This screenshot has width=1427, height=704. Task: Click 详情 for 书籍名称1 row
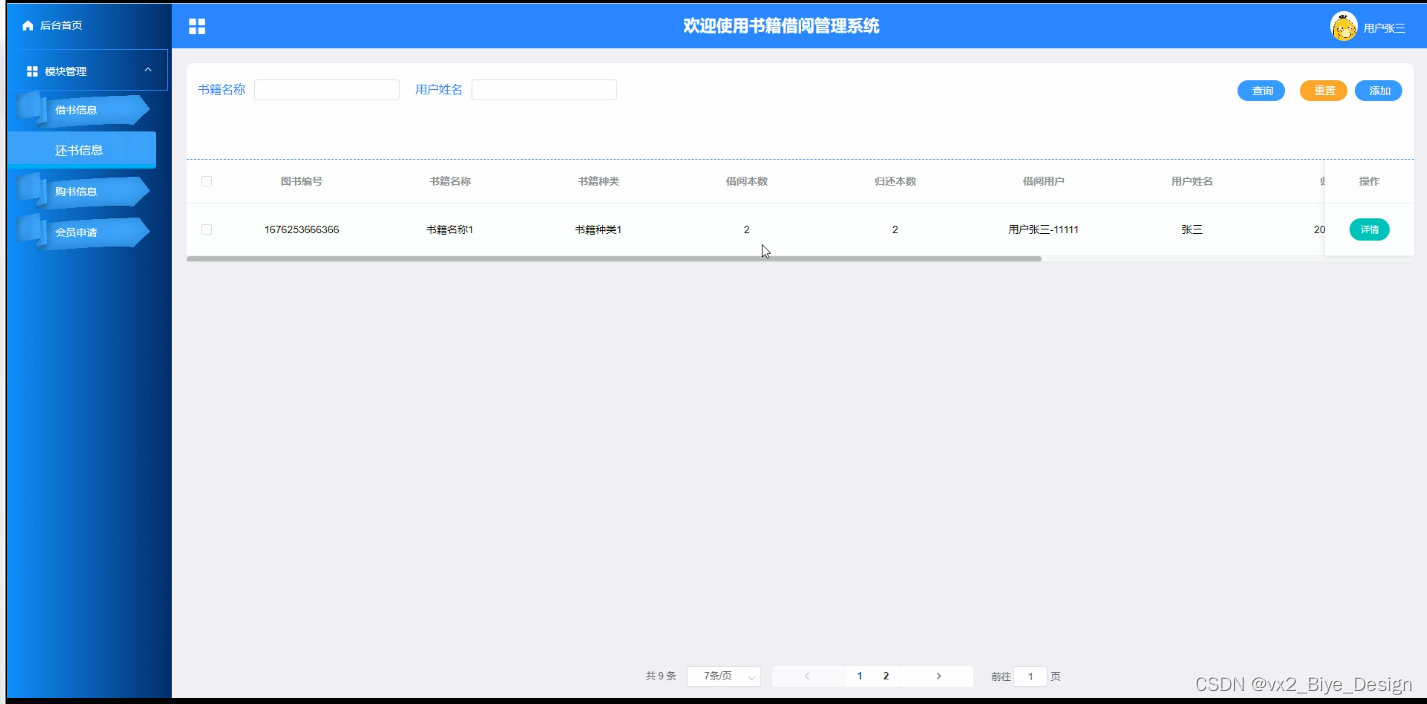[x=1369, y=230]
